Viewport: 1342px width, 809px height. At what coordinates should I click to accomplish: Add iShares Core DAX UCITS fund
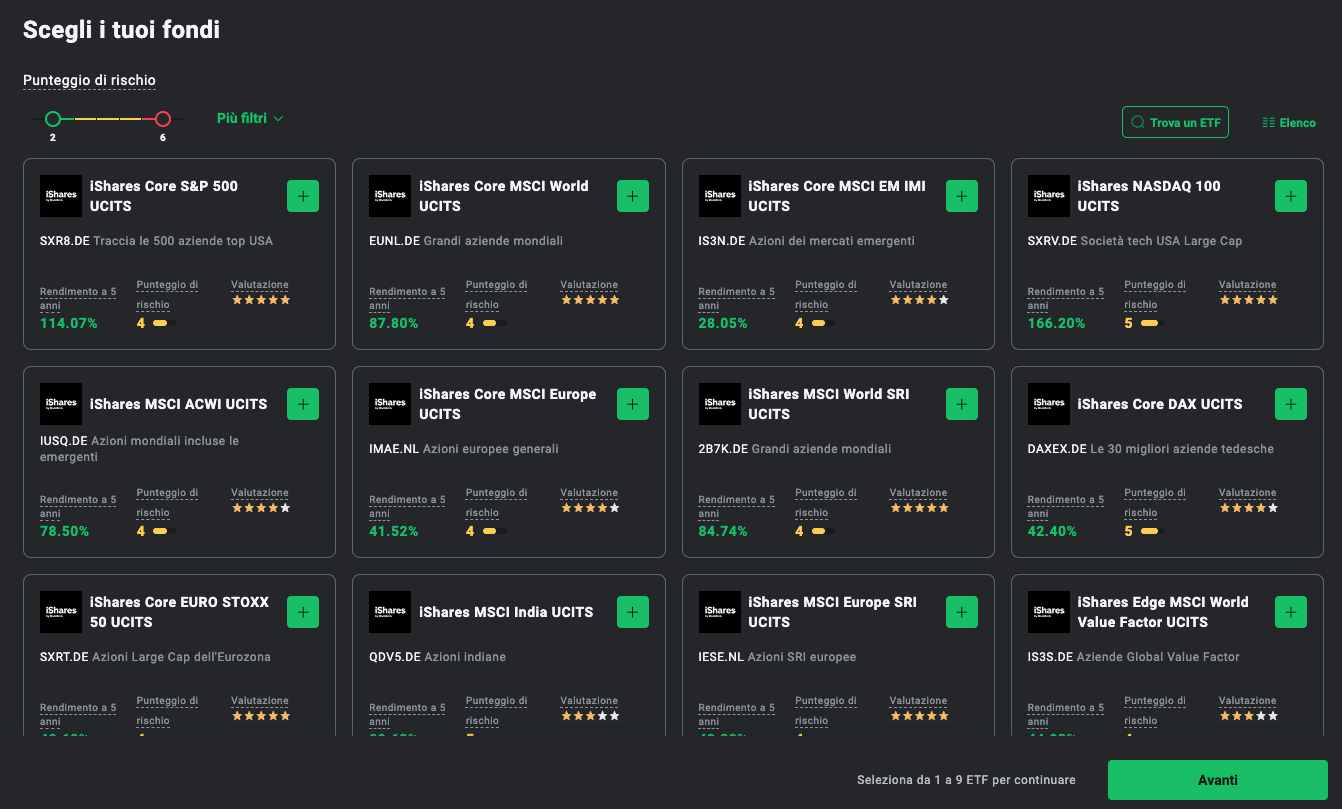1290,404
